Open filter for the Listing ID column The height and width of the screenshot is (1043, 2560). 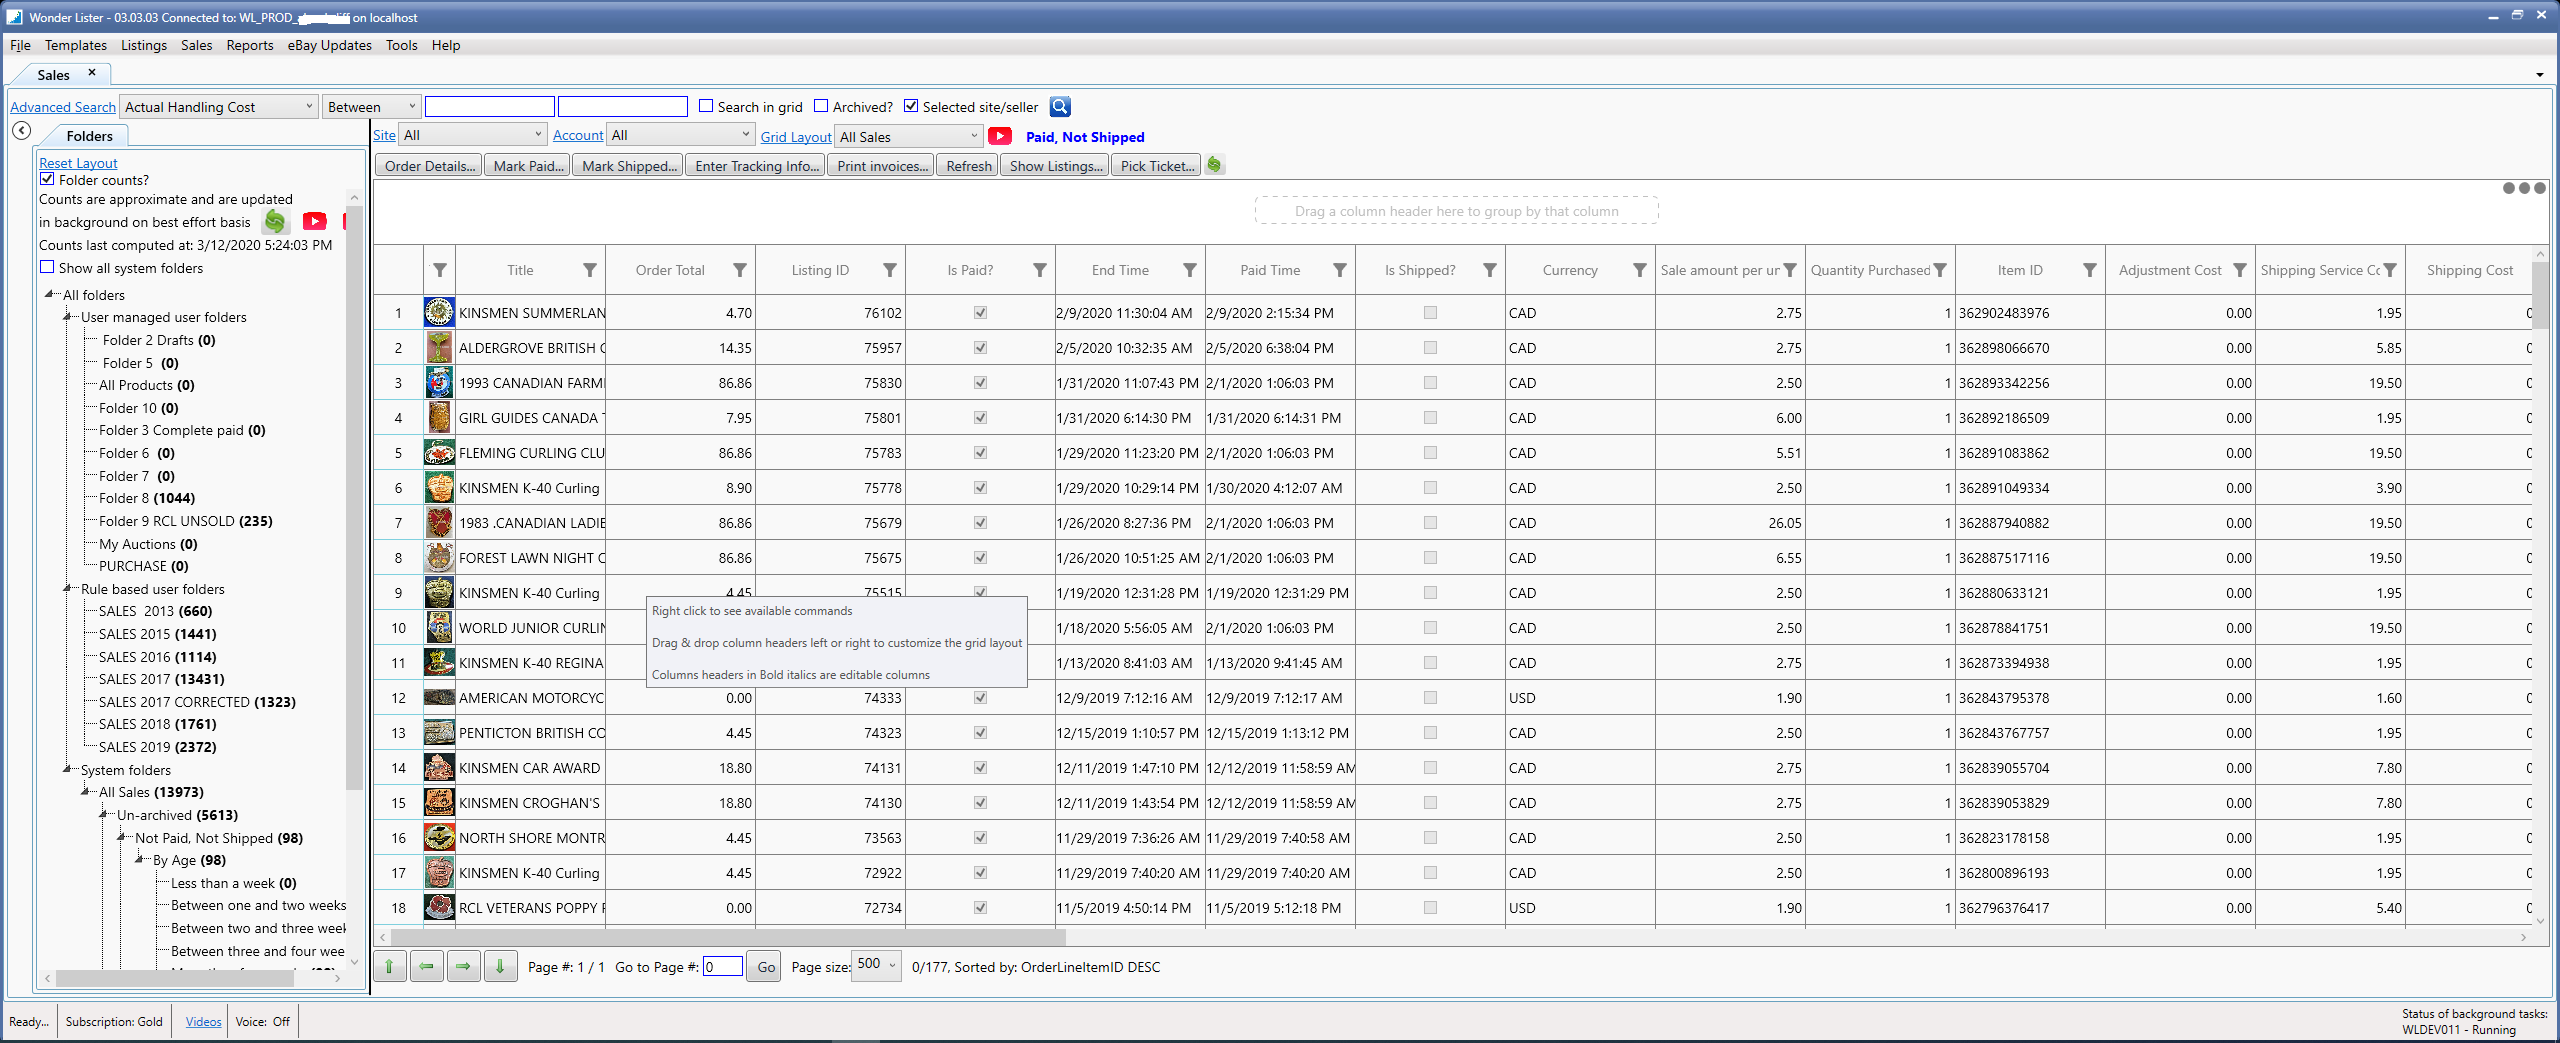click(890, 270)
